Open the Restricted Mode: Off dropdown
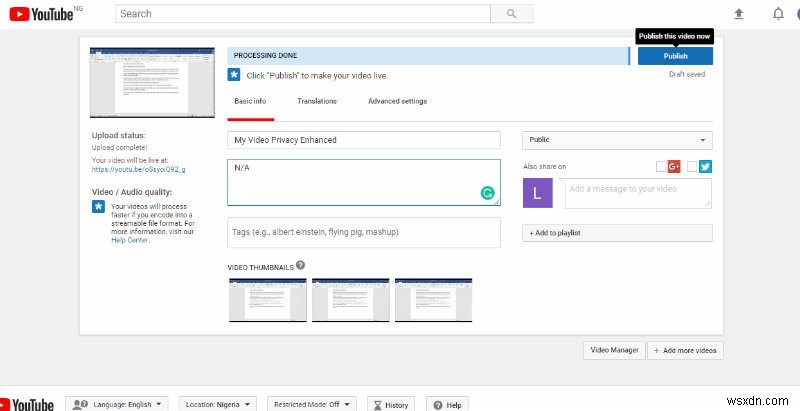The height and width of the screenshot is (411, 800). [x=312, y=404]
